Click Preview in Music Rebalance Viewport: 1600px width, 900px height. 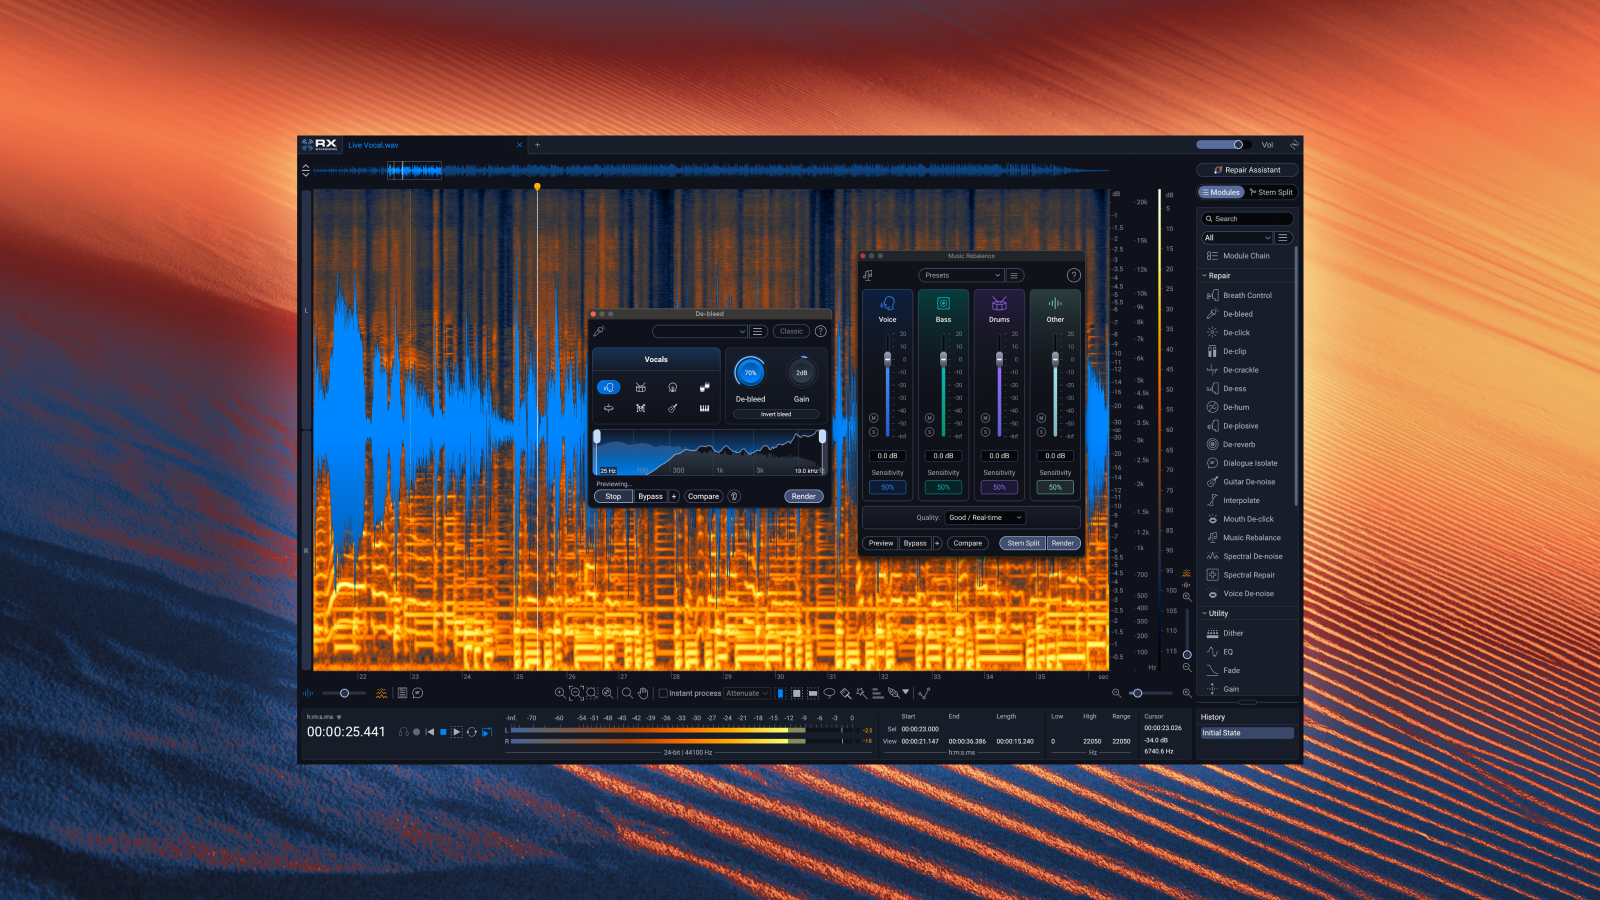(881, 543)
